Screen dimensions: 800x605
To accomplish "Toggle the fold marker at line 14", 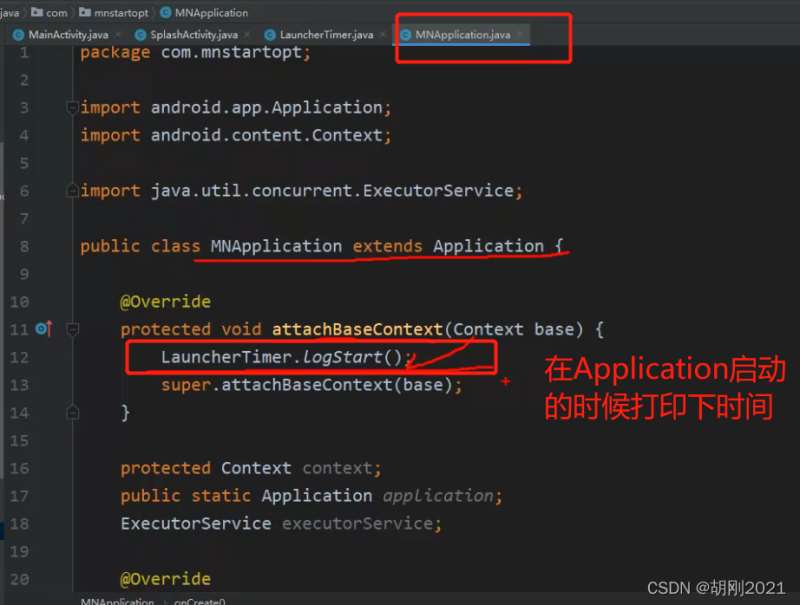I will [x=72, y=412].
